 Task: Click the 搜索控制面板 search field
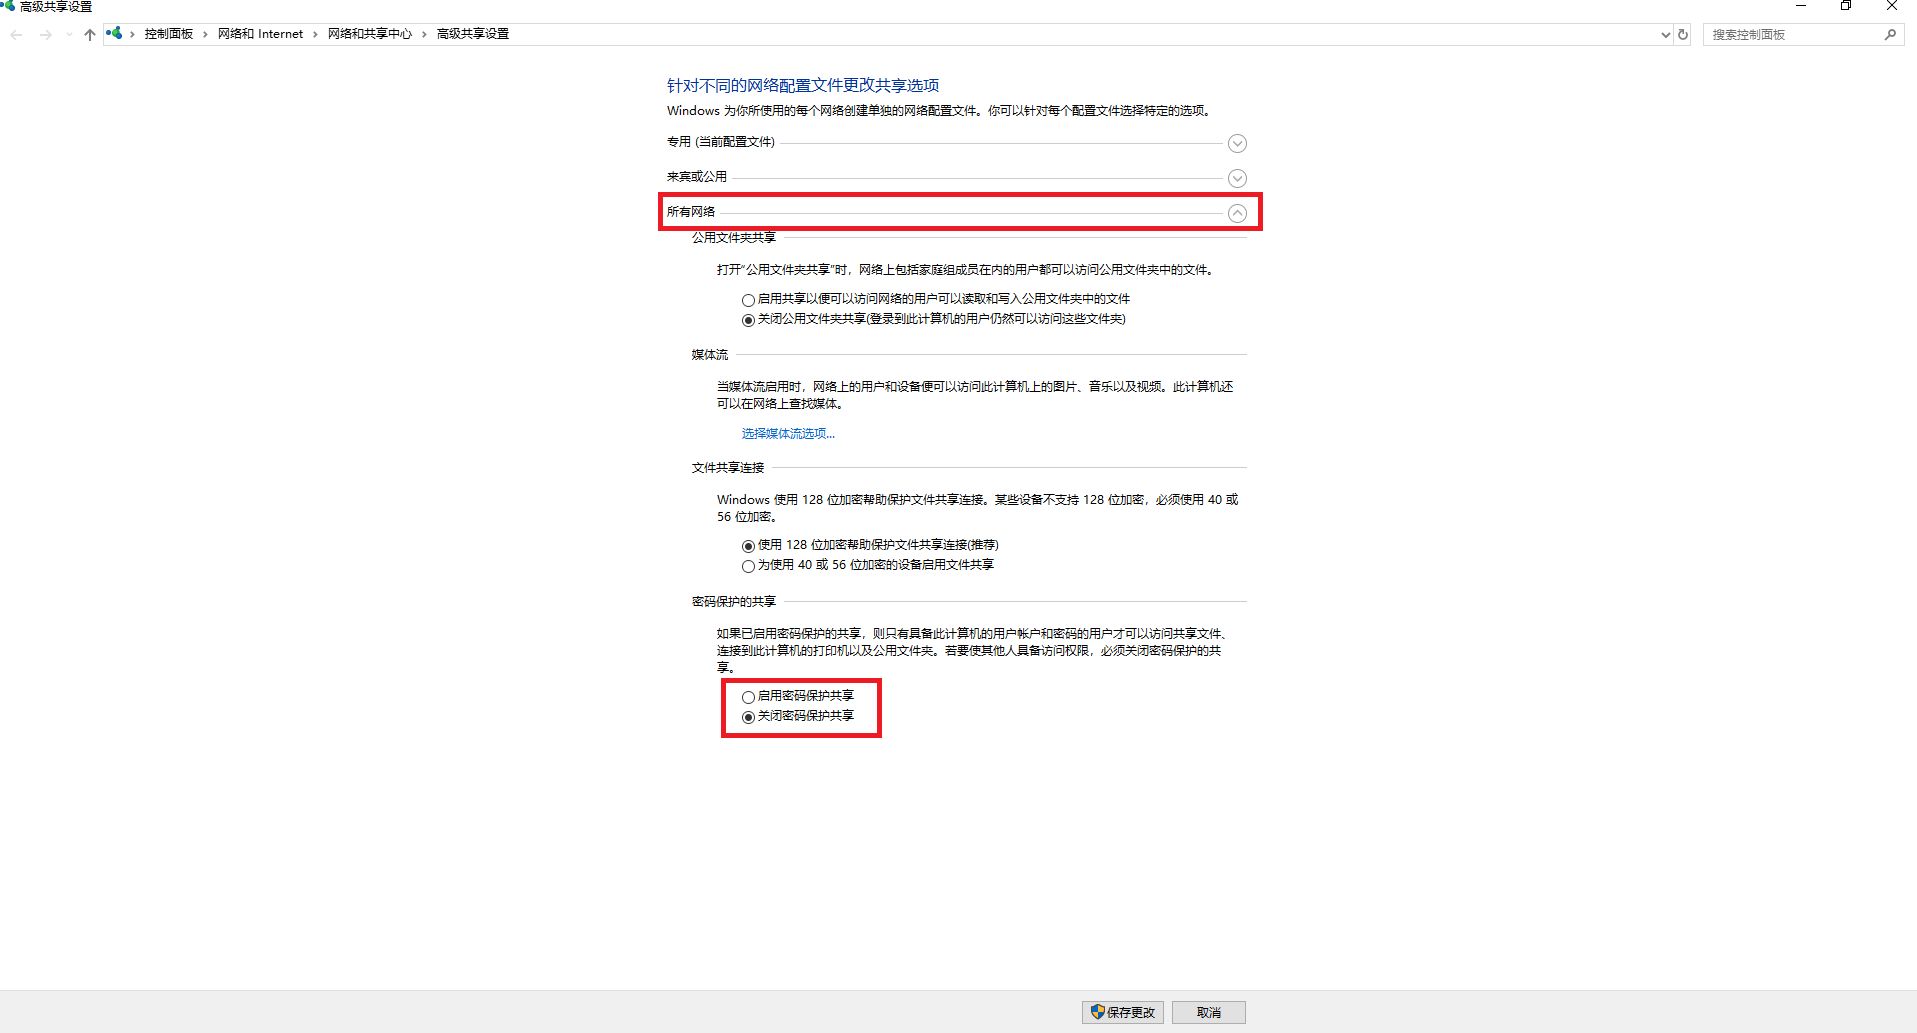1790,35
